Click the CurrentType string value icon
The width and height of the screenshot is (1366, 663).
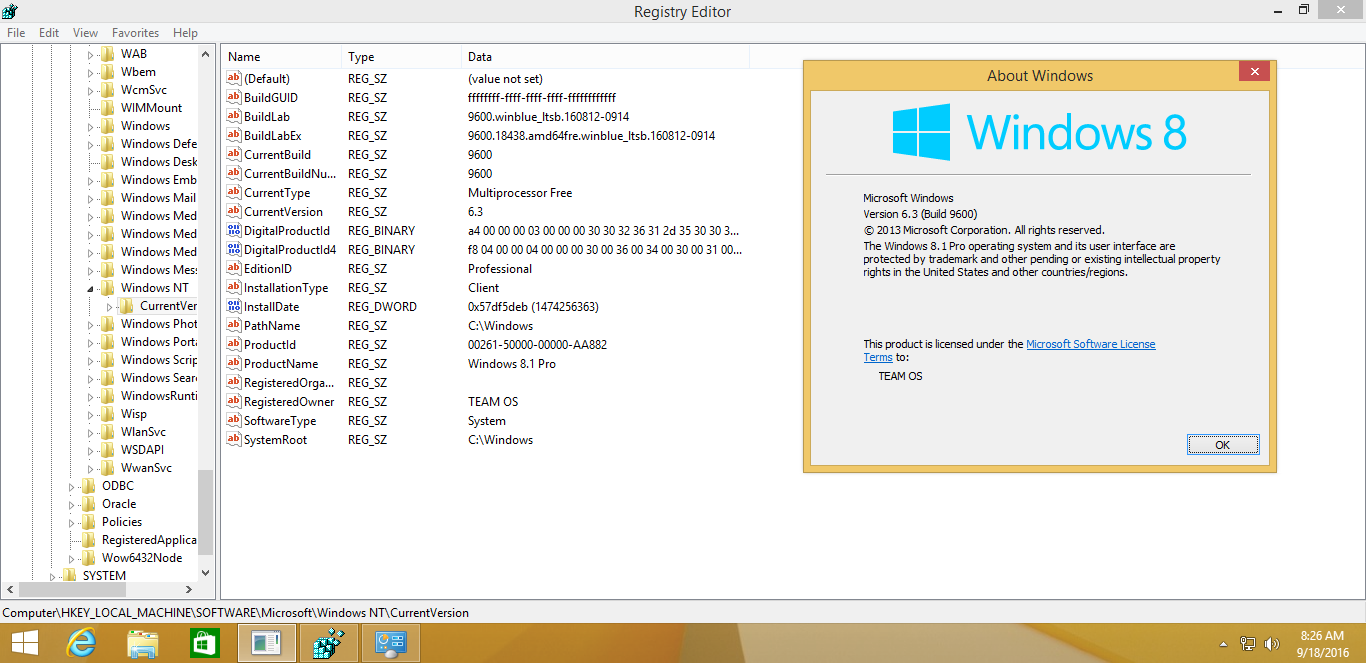[x=234, y=193]
